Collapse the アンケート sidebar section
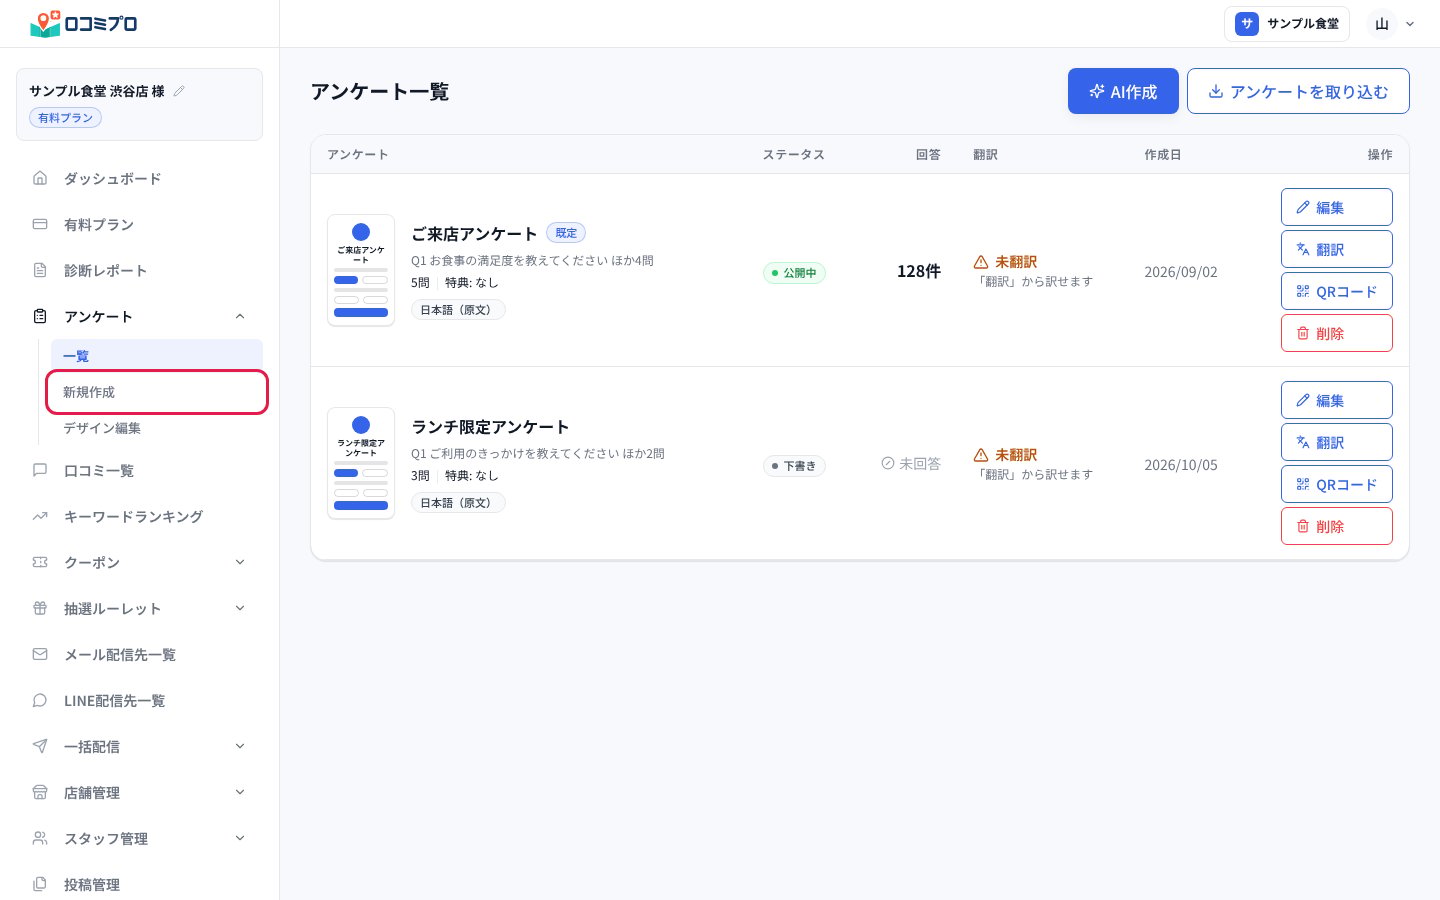Image resolution: width=1440 pixels, height=900 pixels. pos(240,316)
